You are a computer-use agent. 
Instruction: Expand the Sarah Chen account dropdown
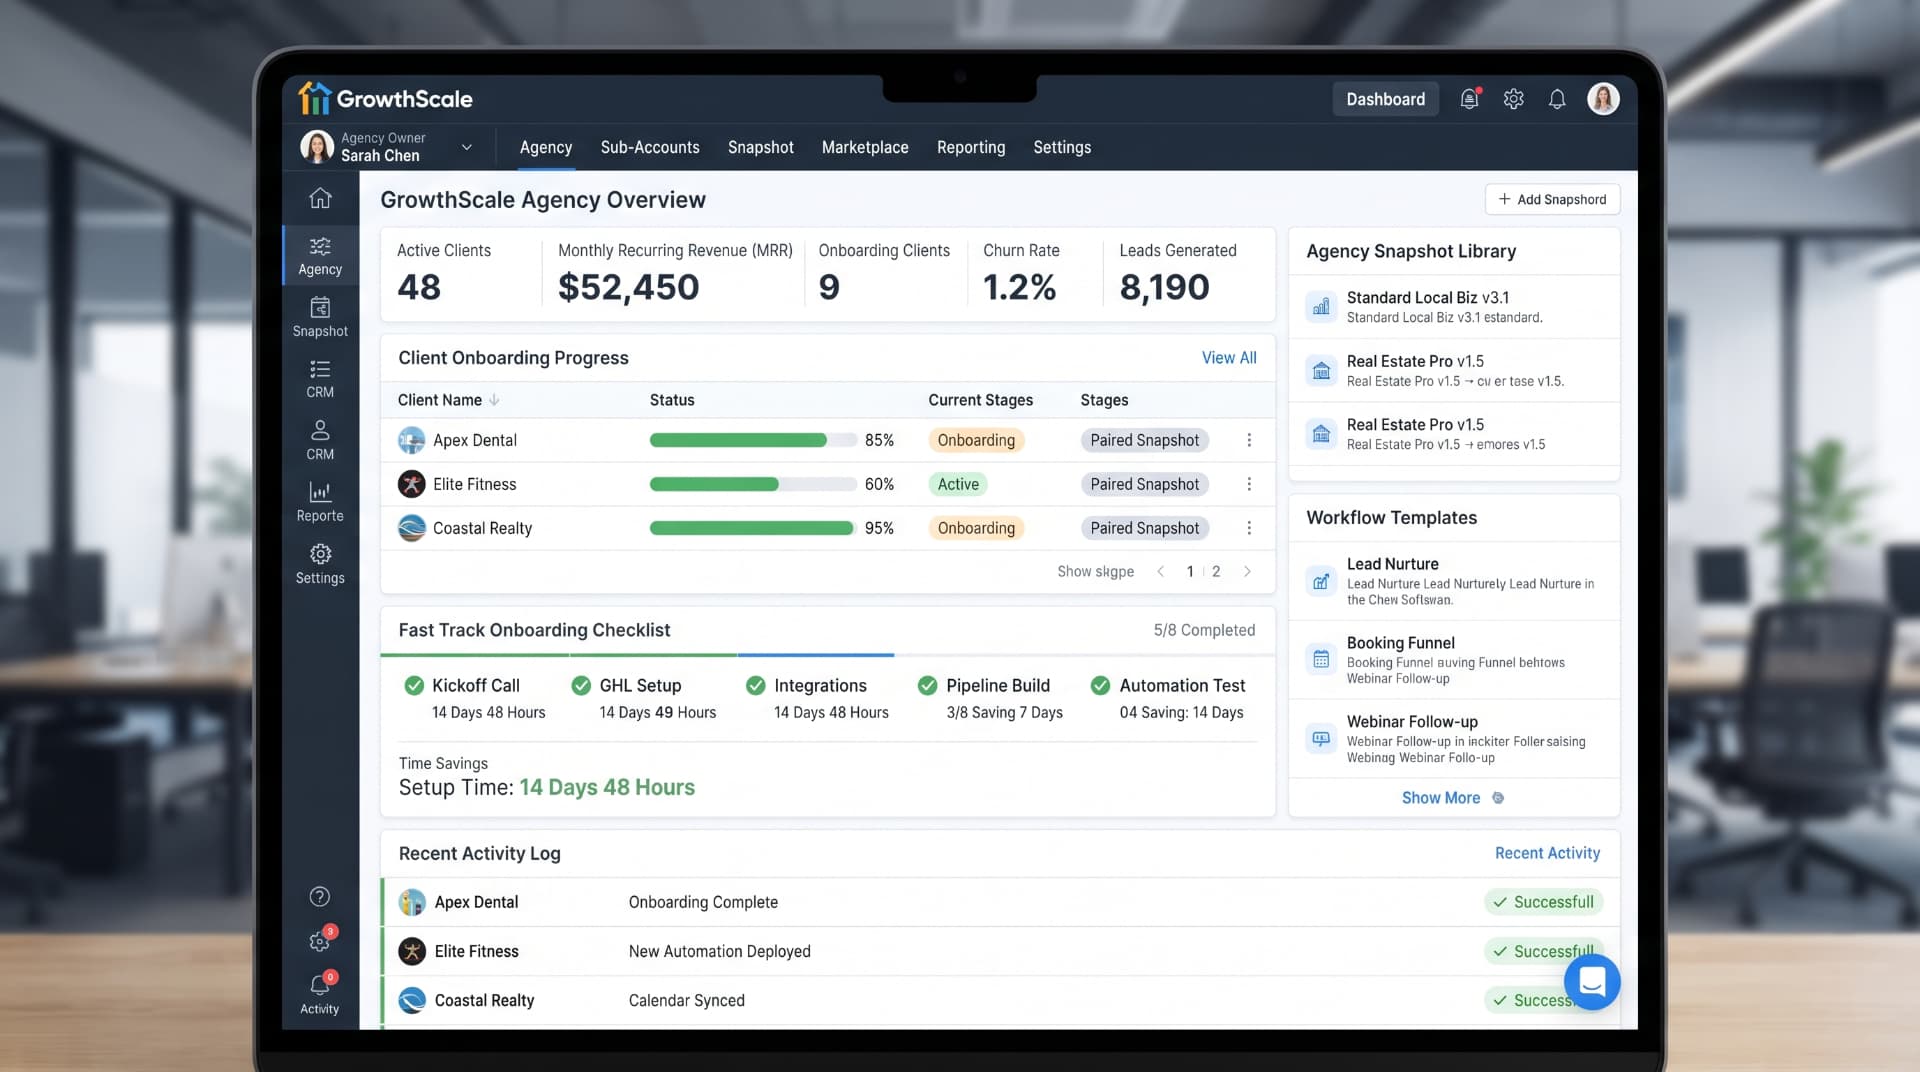click(x=466, y=147)
